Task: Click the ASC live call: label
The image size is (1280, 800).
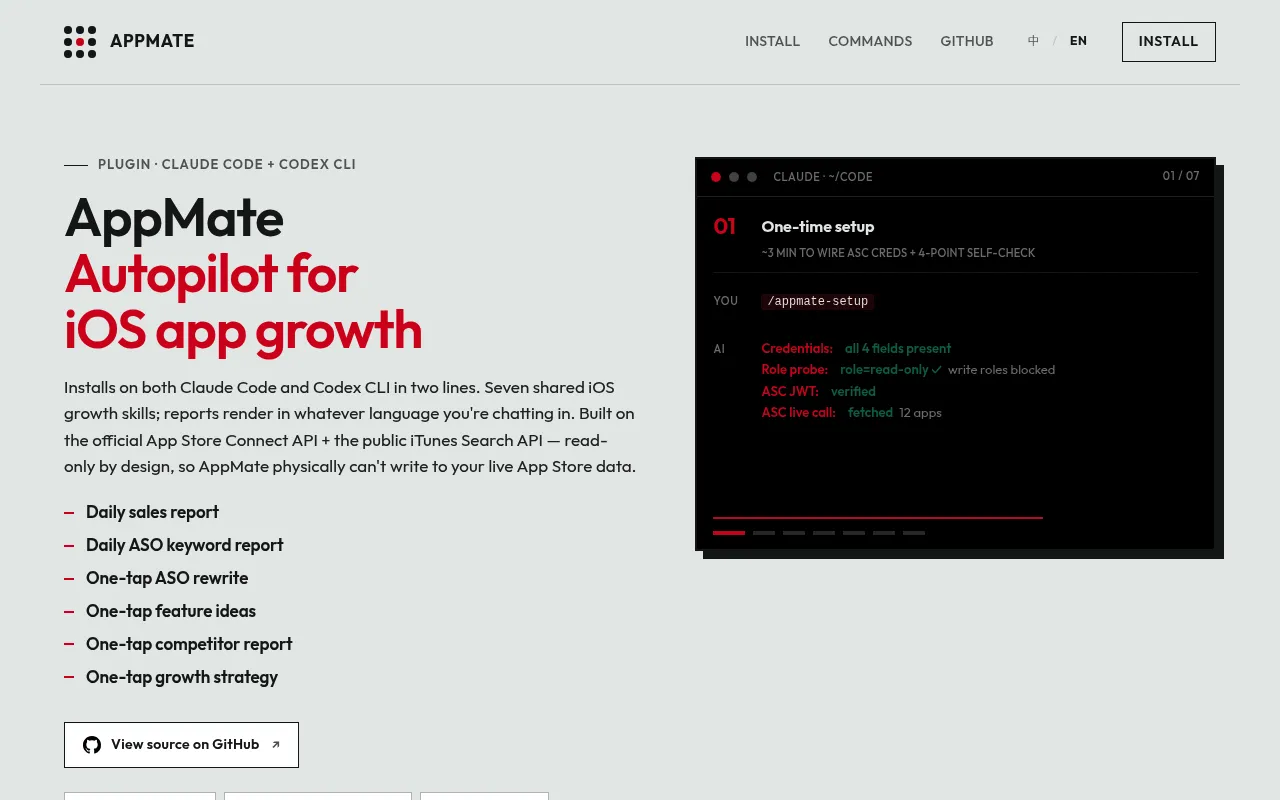Action: click(x=798, y=413)
